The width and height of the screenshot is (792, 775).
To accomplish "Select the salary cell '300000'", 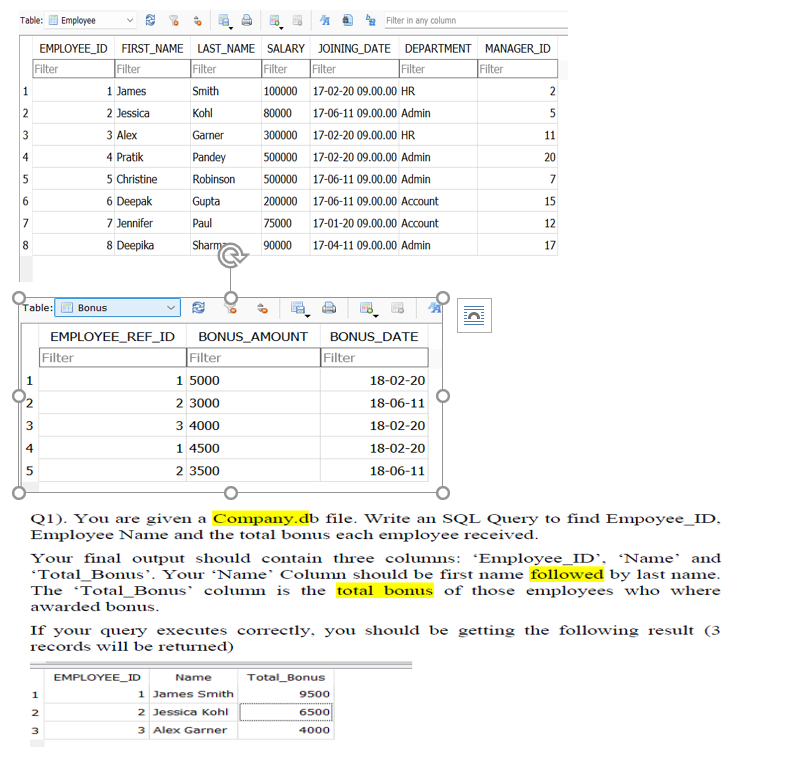I will tap(285, 135).
